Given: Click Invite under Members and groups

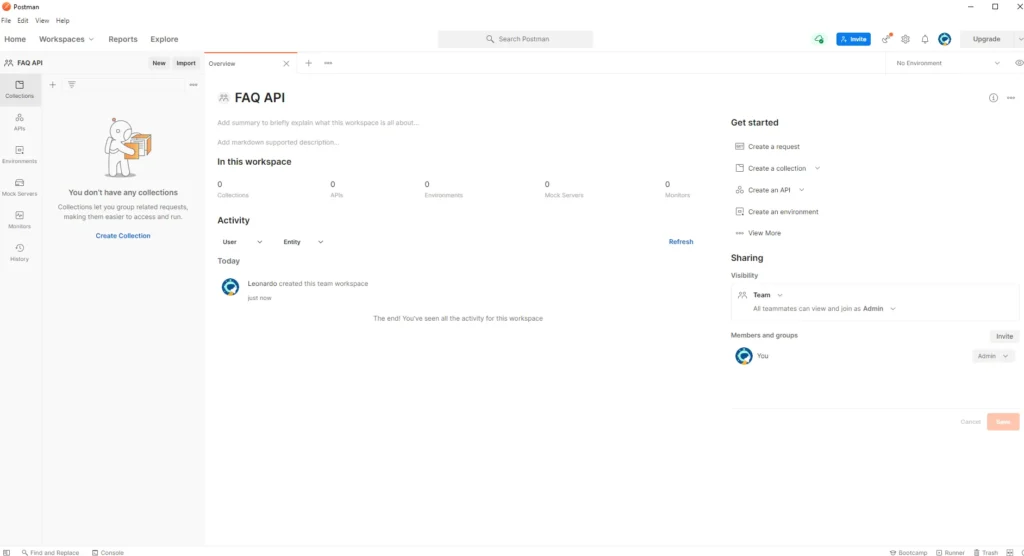Looking at the screenshot, I should 1004,336.
